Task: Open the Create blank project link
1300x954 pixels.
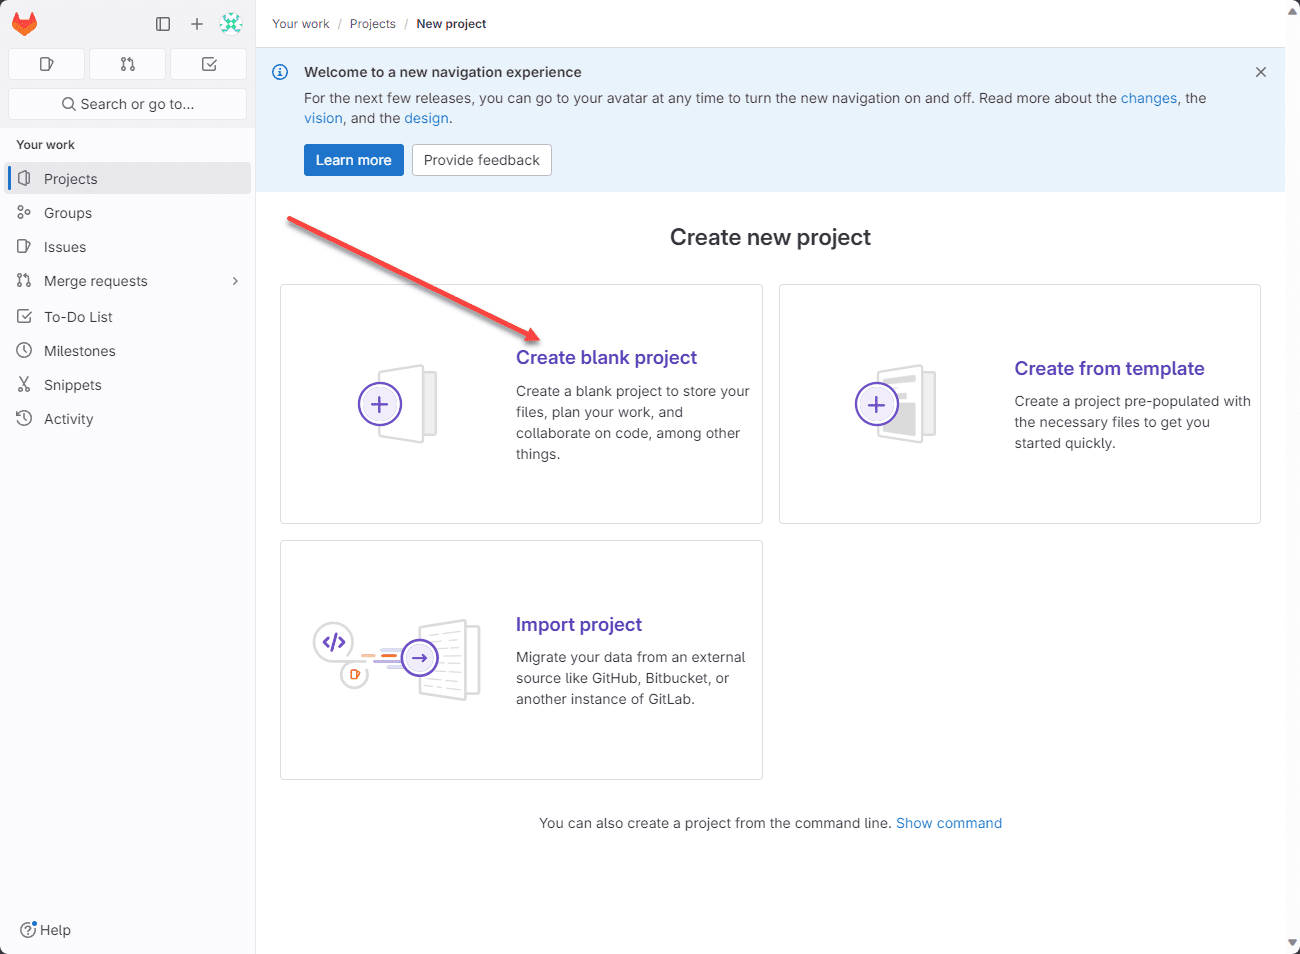Action: click(606, 358)
